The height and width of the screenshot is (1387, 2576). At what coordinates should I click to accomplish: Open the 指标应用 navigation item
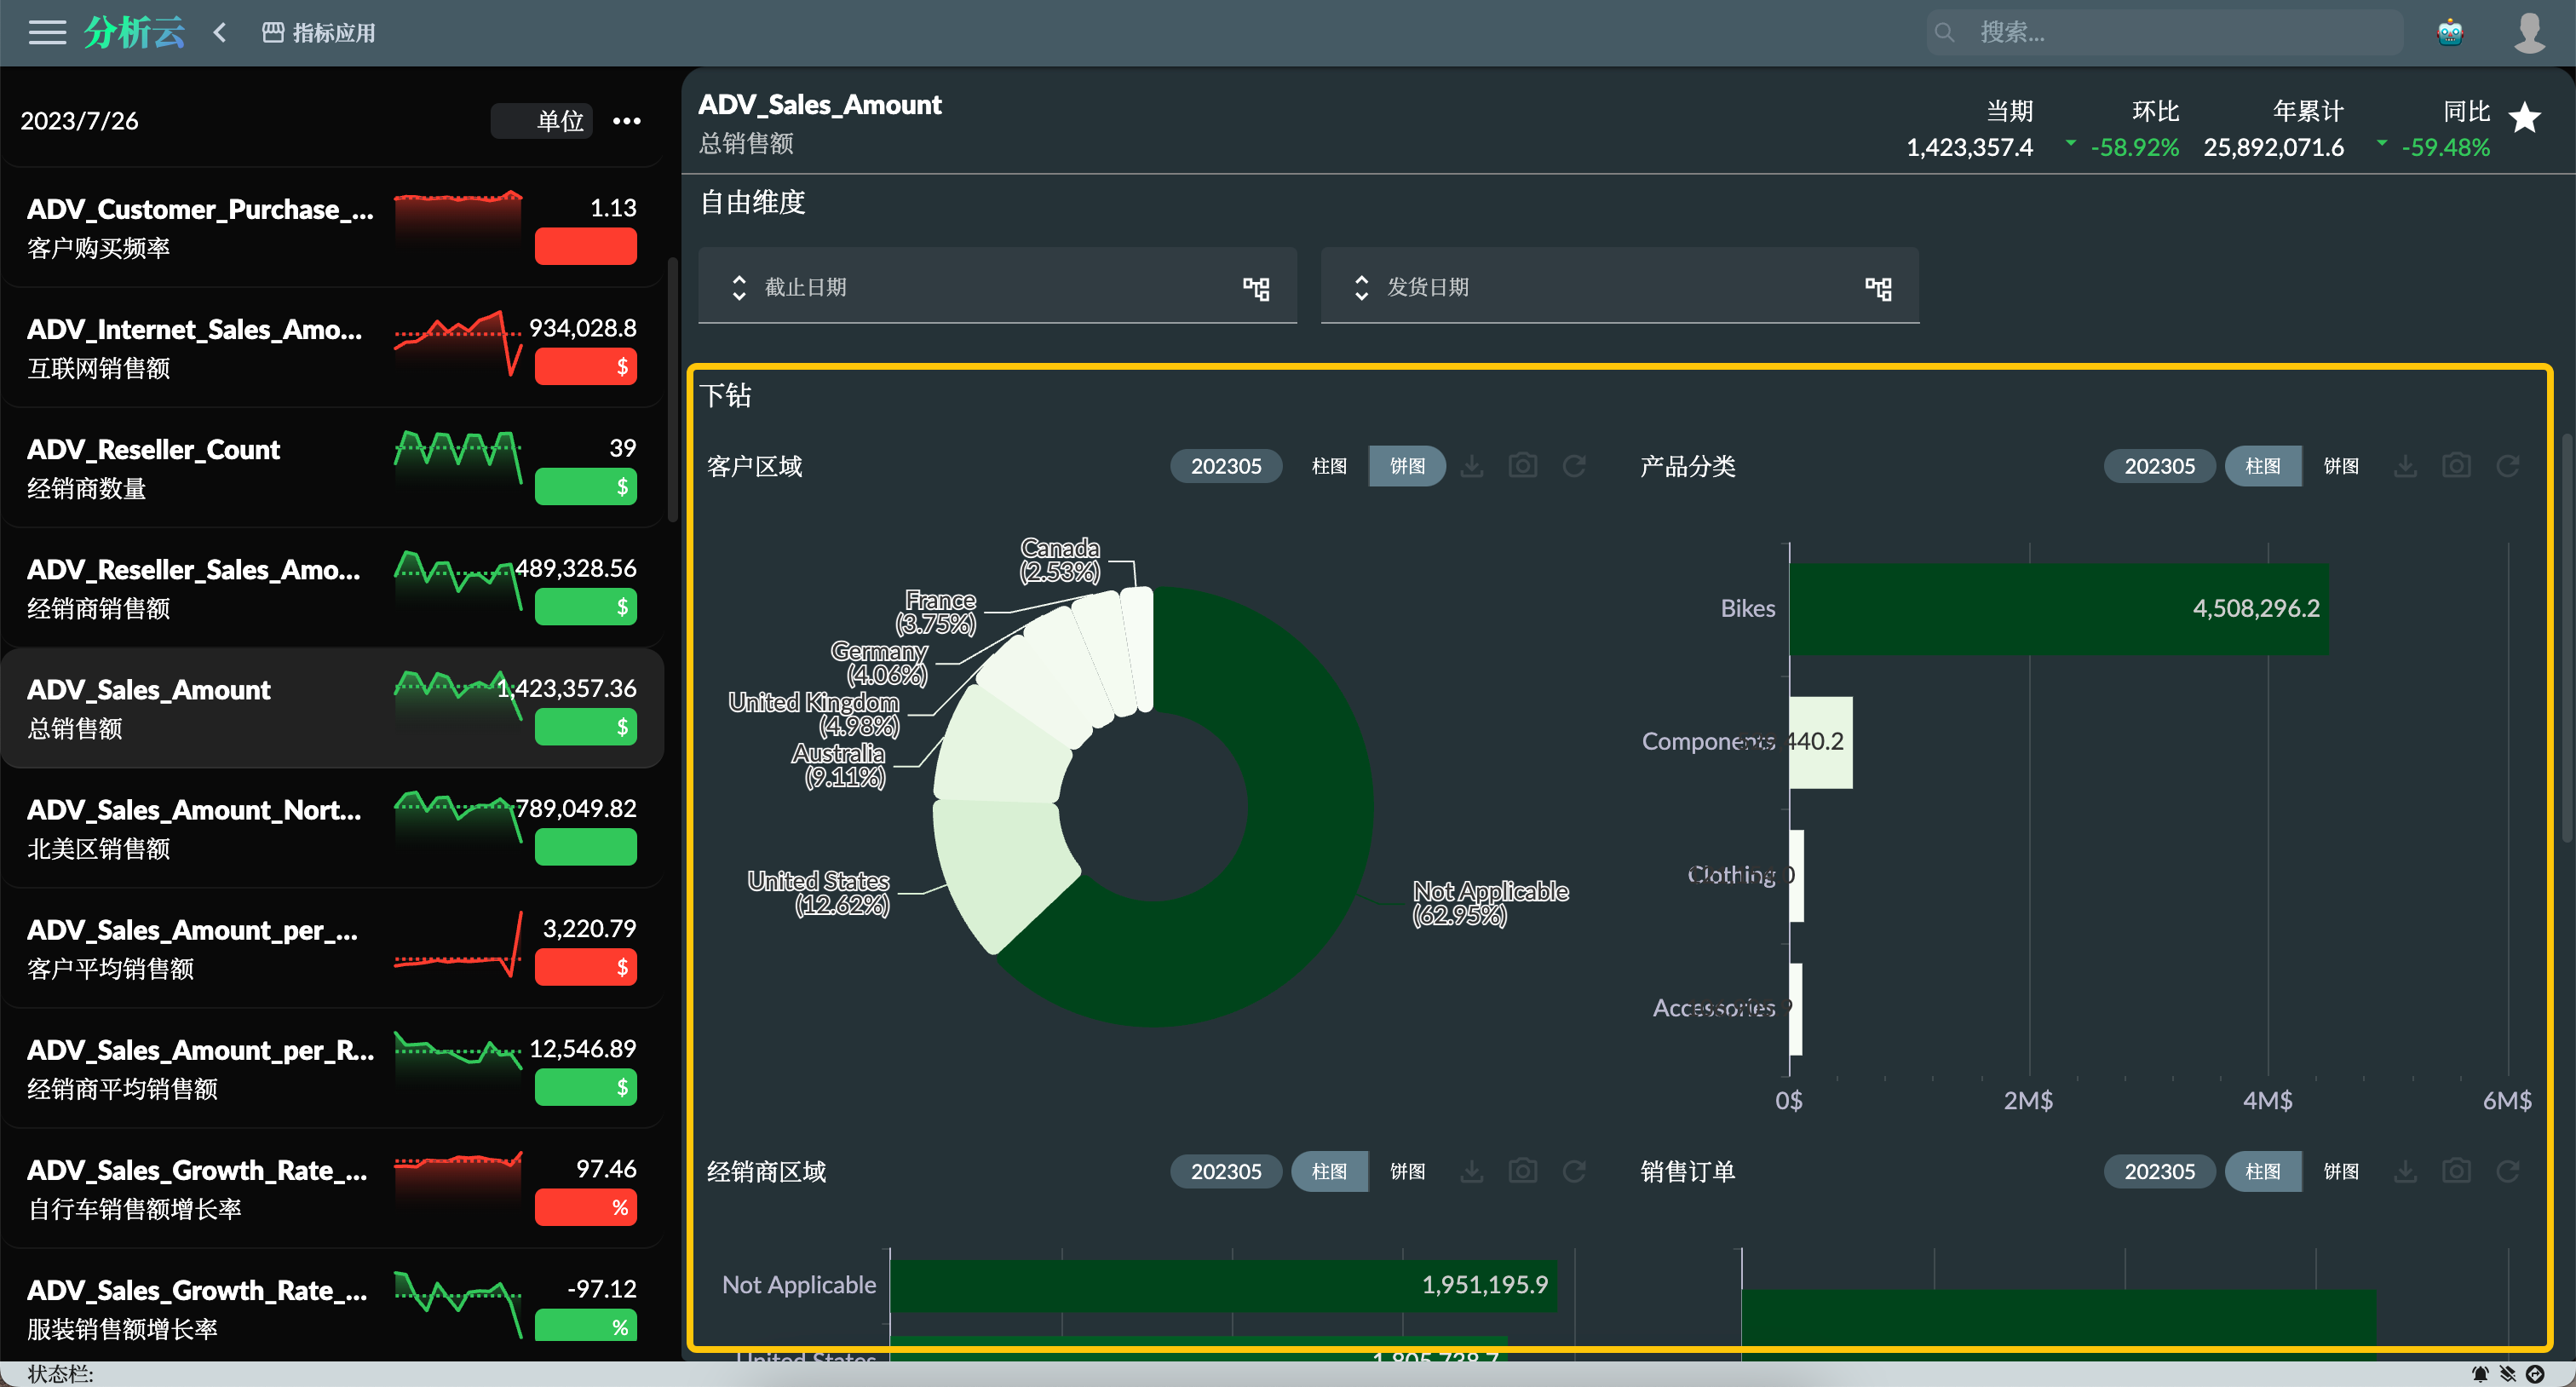tap(320, 33)
